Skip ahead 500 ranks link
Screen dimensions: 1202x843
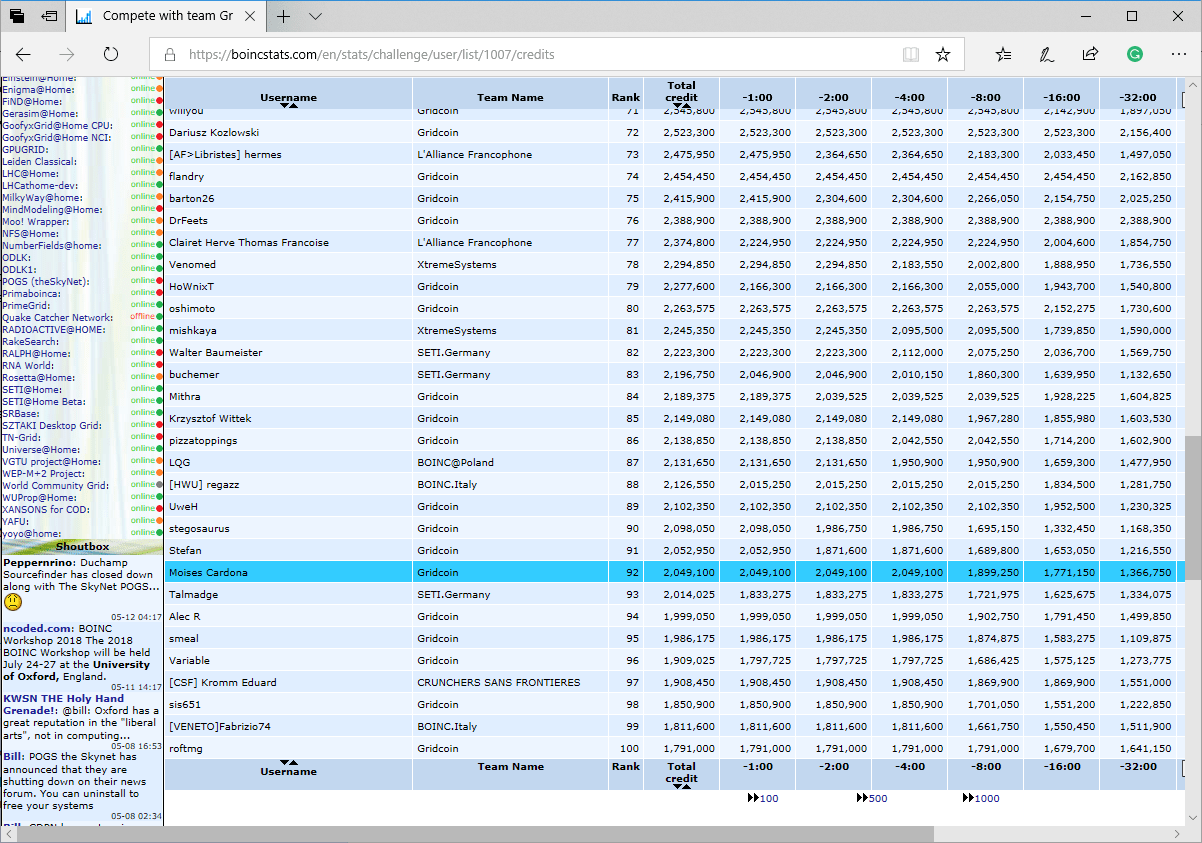coord(872,798)
